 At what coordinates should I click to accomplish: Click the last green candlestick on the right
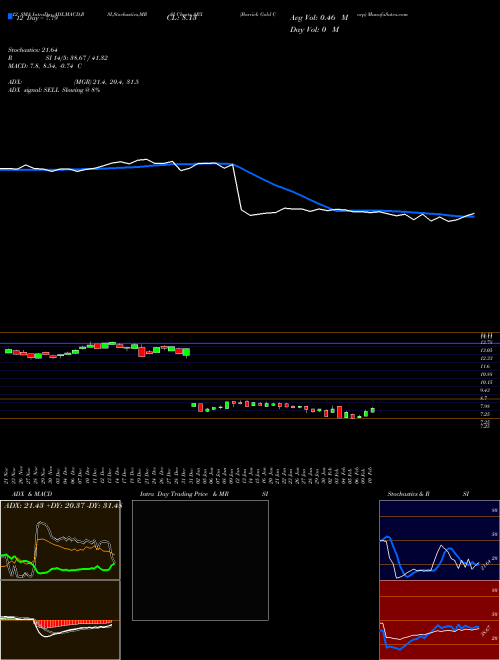tap(372, 410)
